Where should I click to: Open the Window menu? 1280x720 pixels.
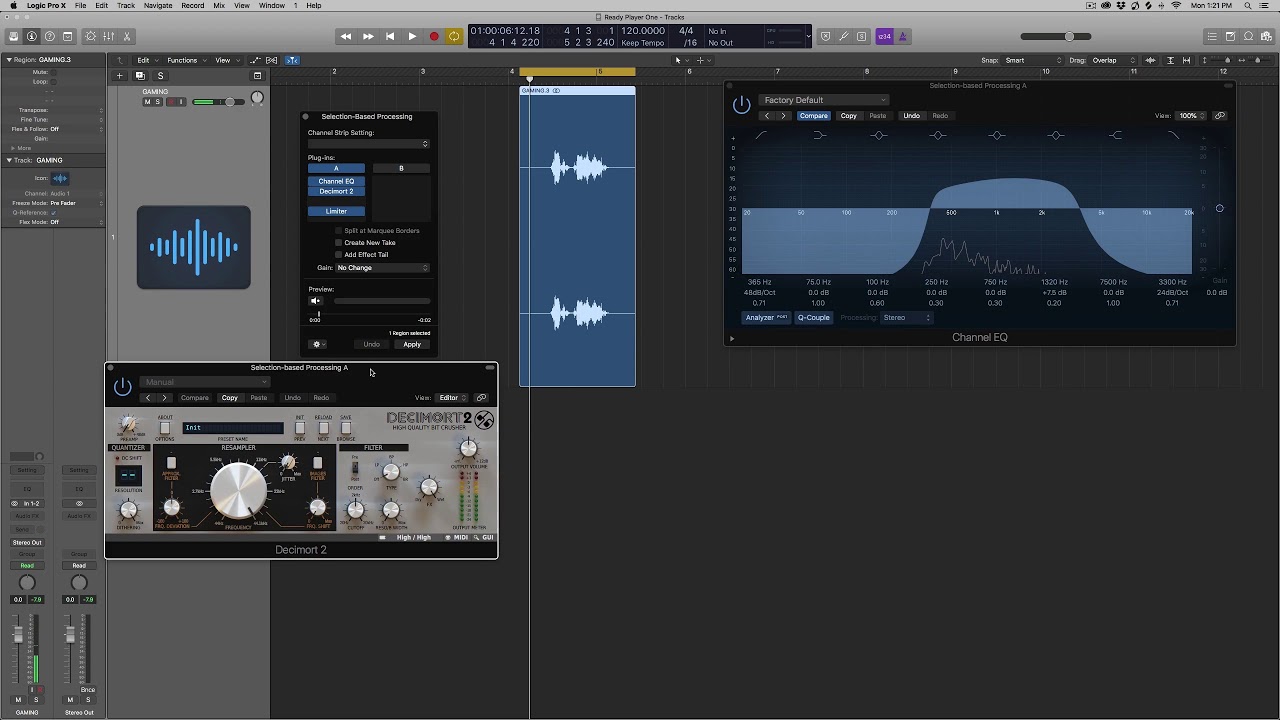pos(272,6)
